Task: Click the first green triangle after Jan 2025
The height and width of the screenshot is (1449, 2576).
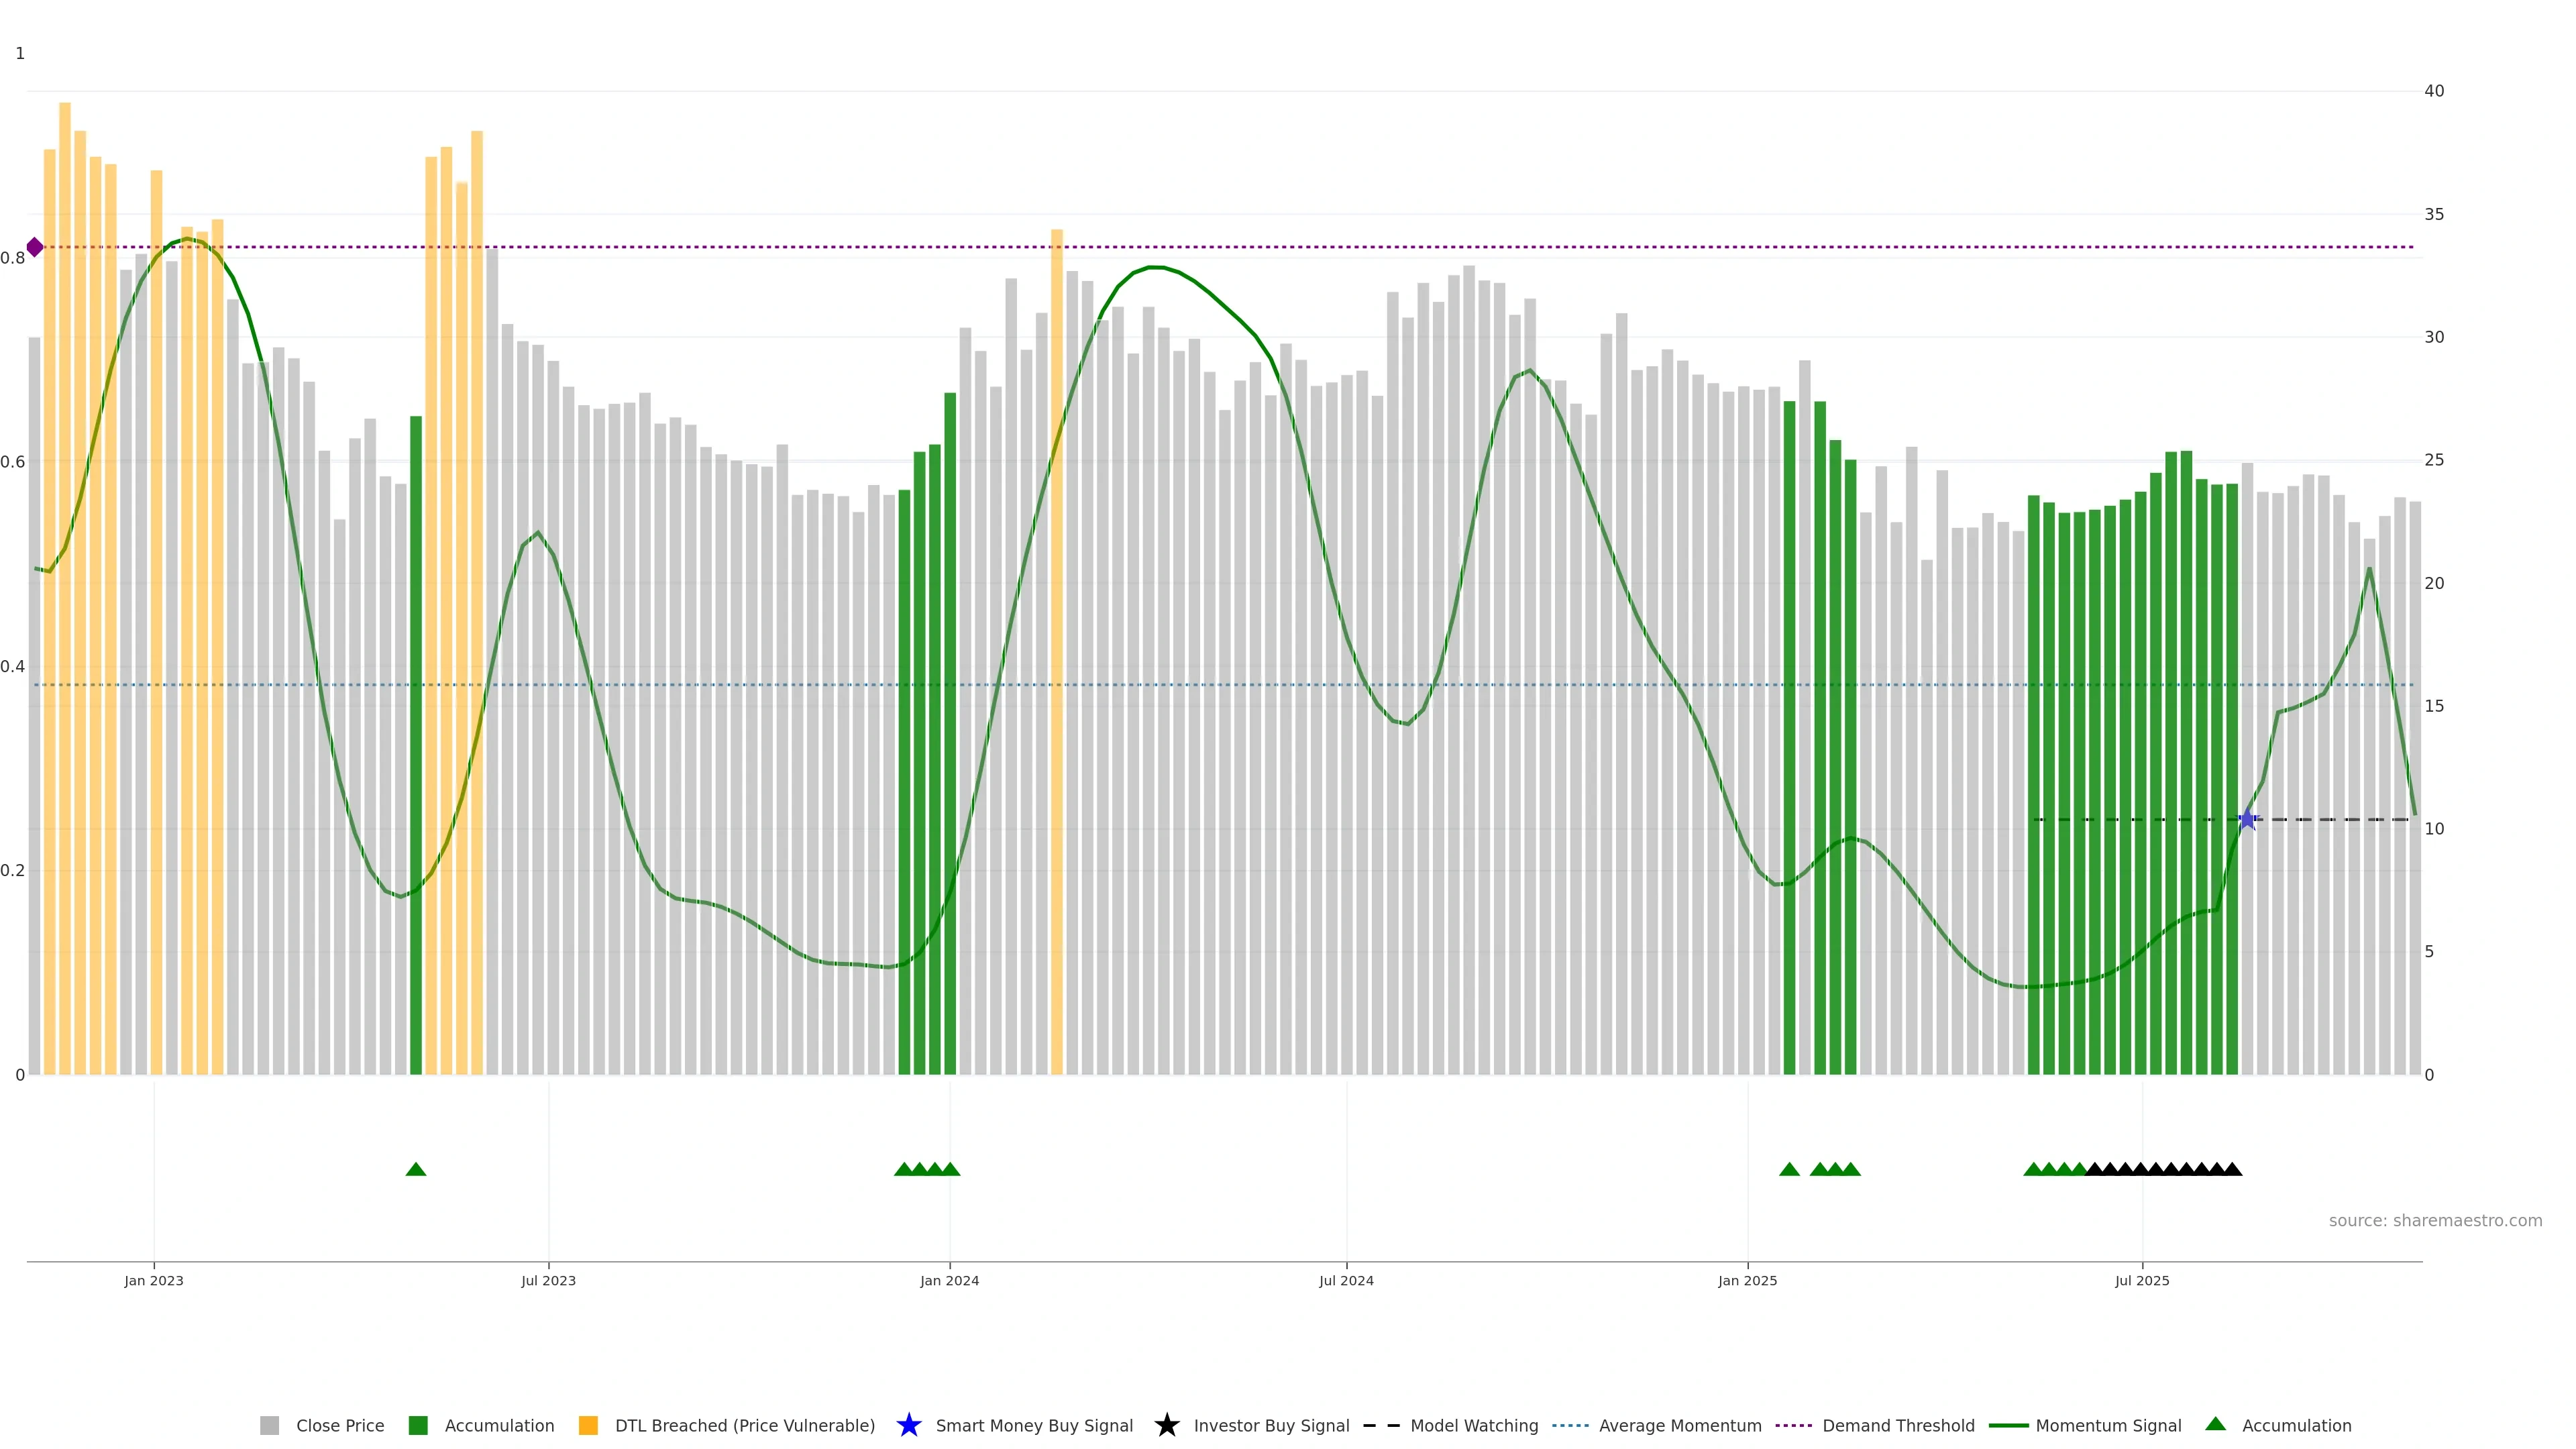Action: click(1789, 1169)
